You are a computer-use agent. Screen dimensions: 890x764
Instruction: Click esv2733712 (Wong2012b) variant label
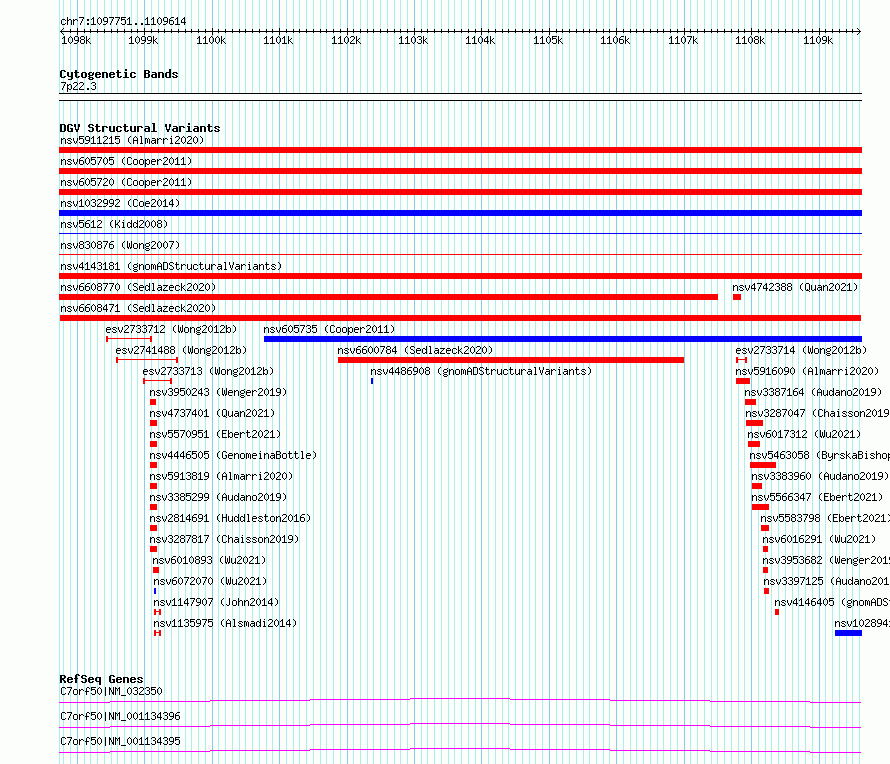coord(171,329)
